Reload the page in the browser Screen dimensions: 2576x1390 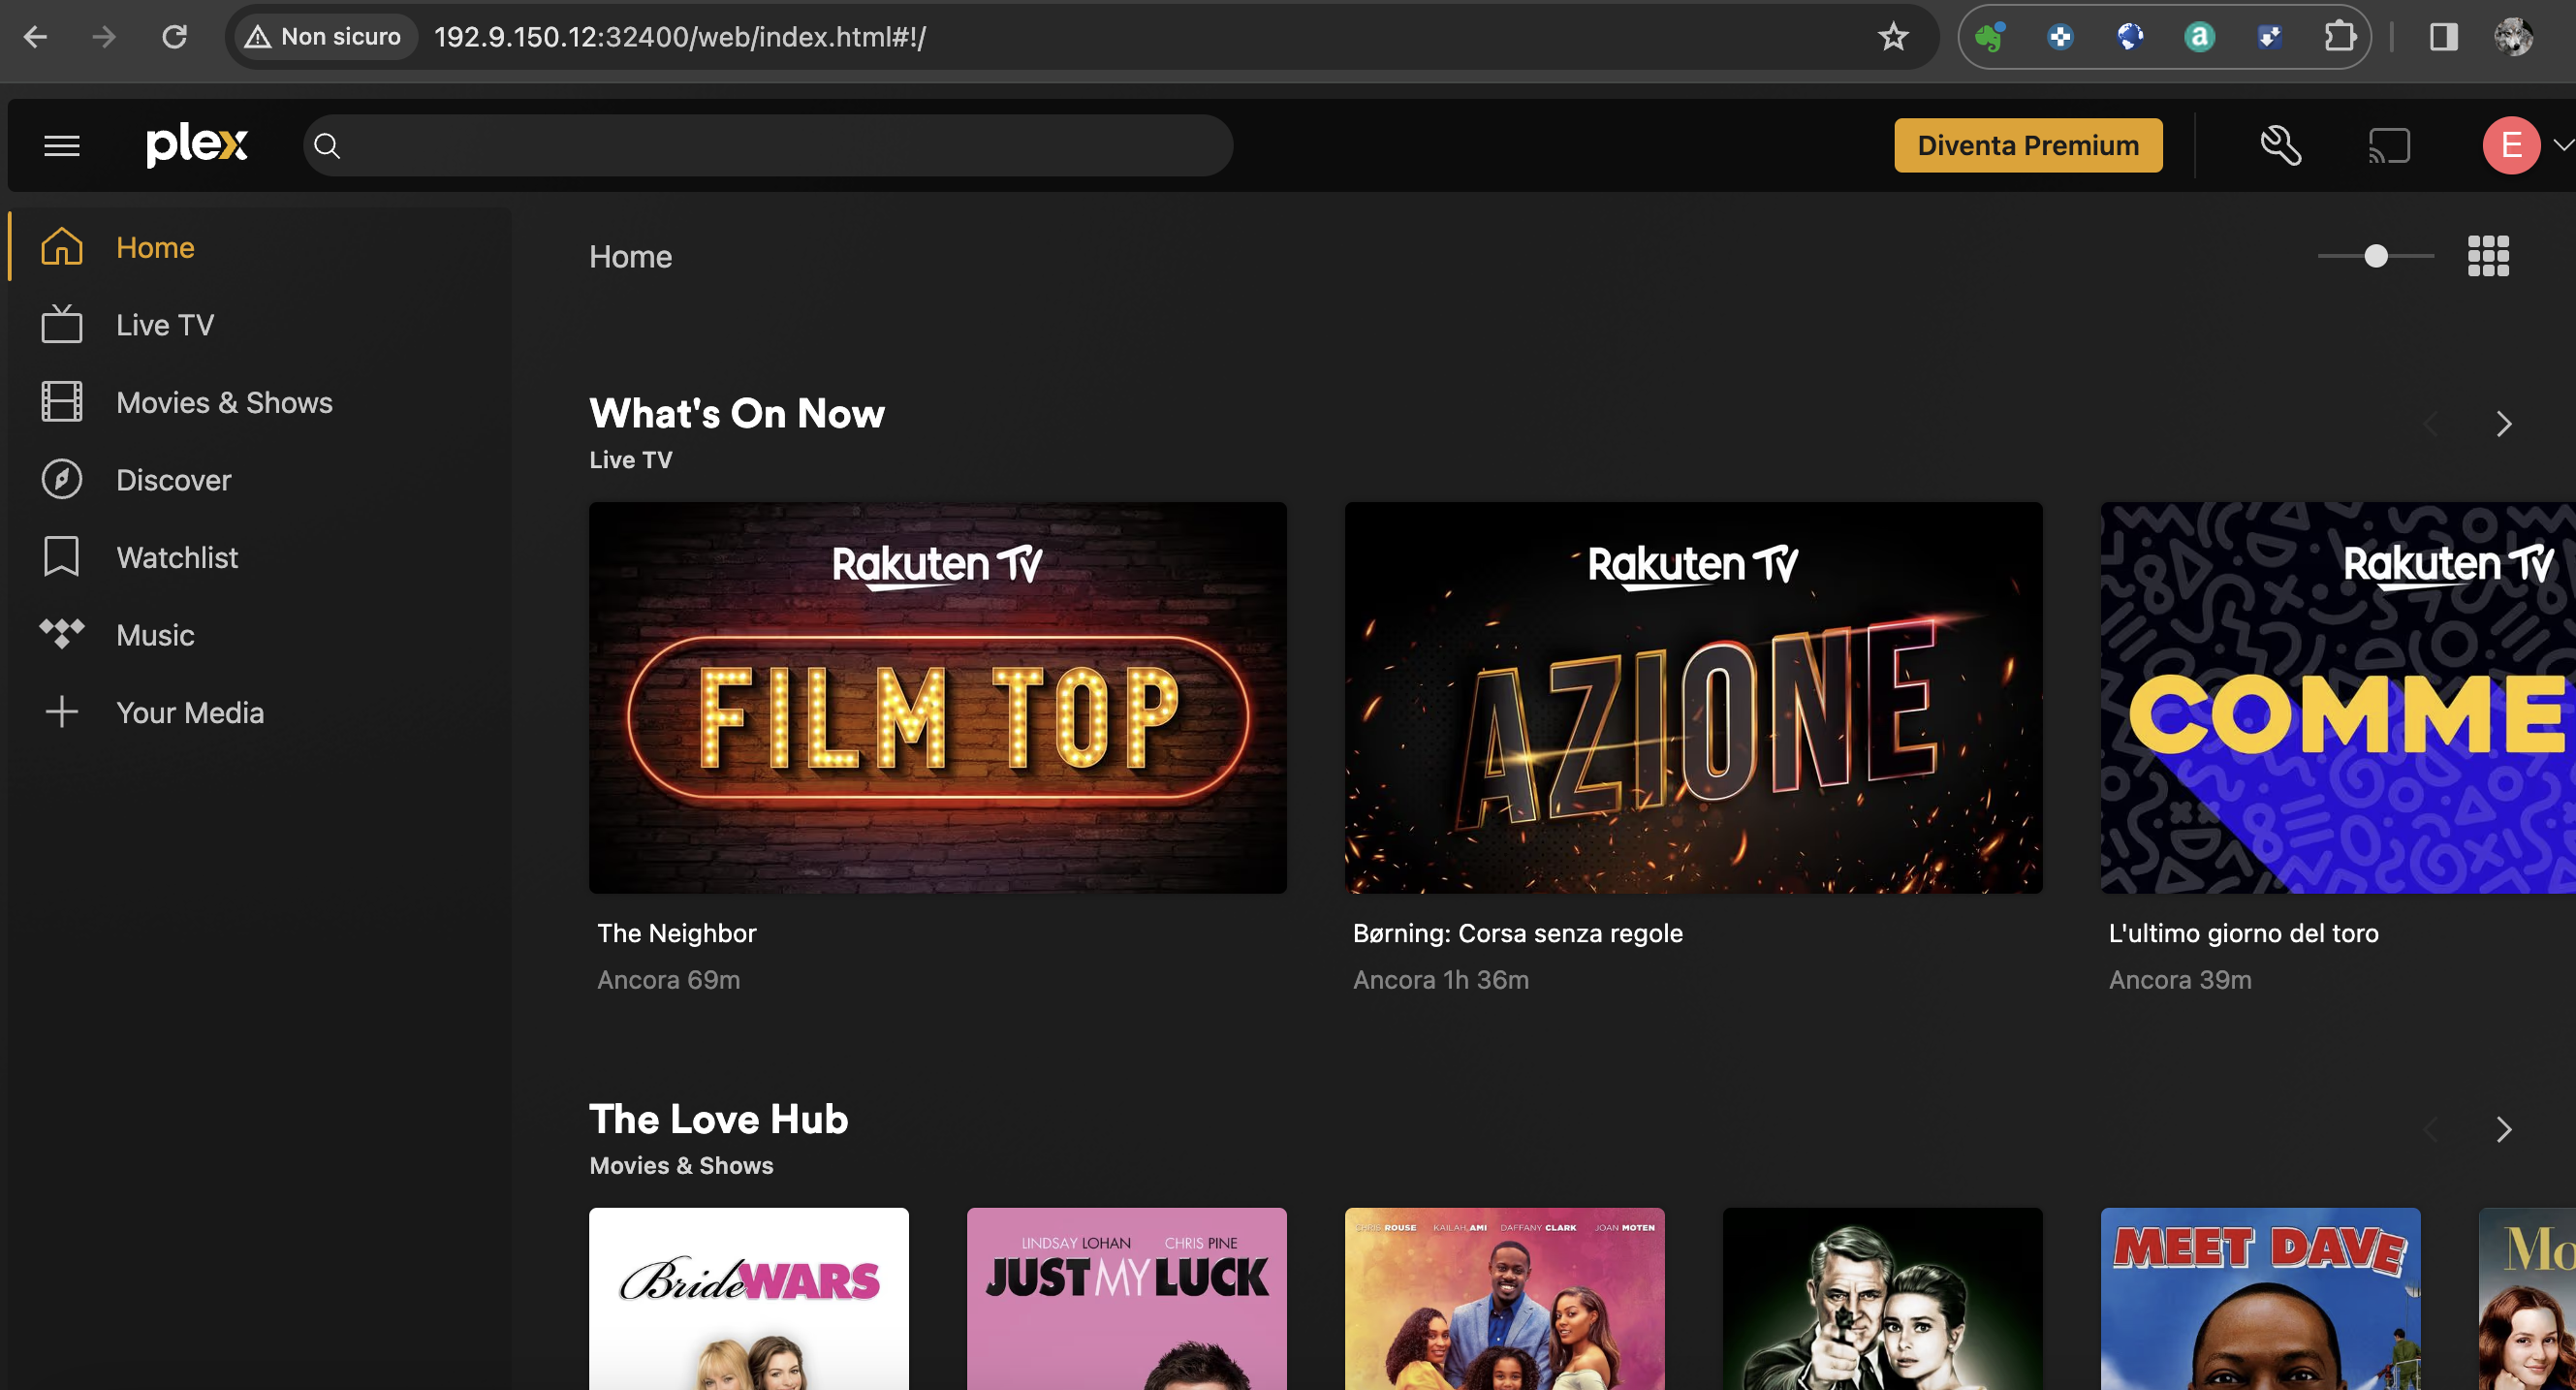click(175, 38)
